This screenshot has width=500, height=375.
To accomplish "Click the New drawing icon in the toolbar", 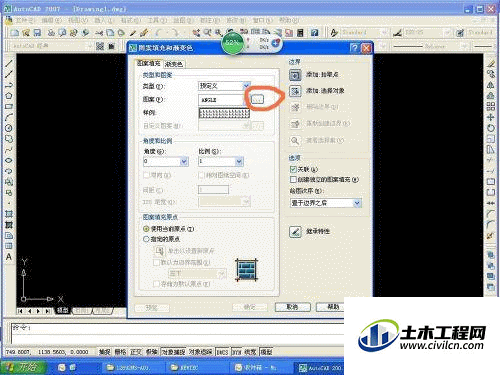I will (x=15, y=33).
